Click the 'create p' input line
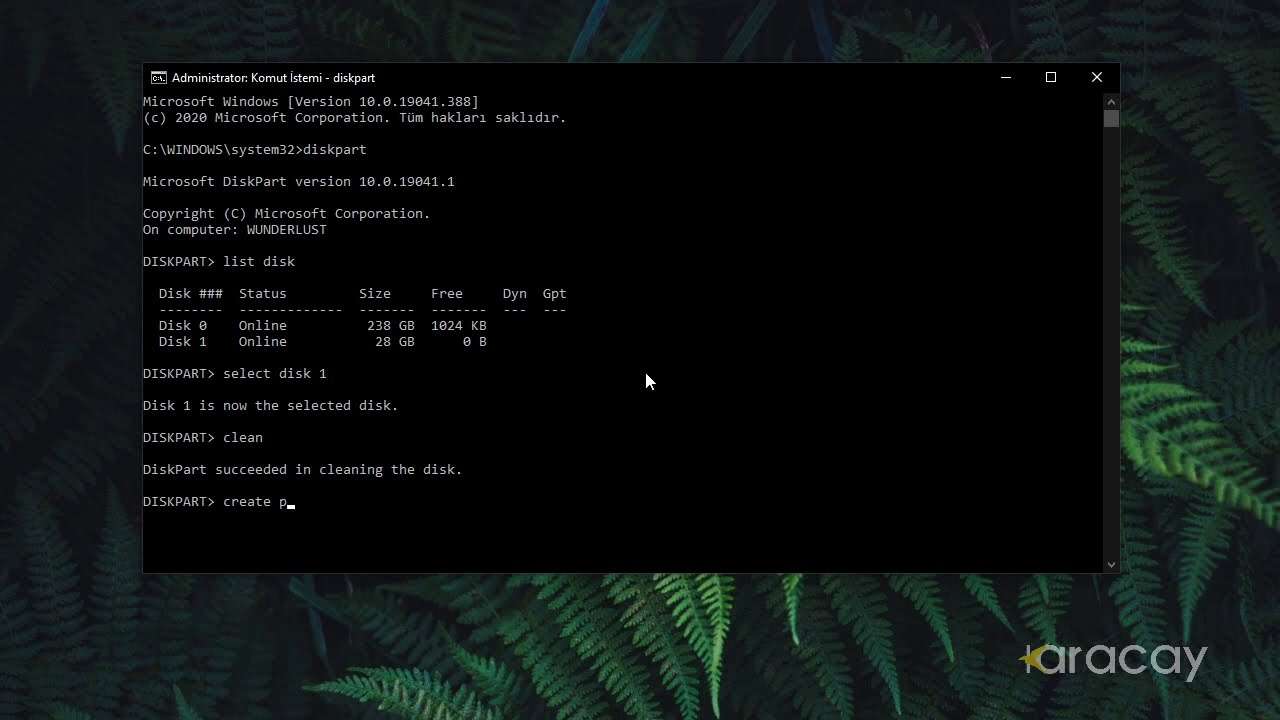Viewport: 1280px width, 720px height. pos(254,502)
